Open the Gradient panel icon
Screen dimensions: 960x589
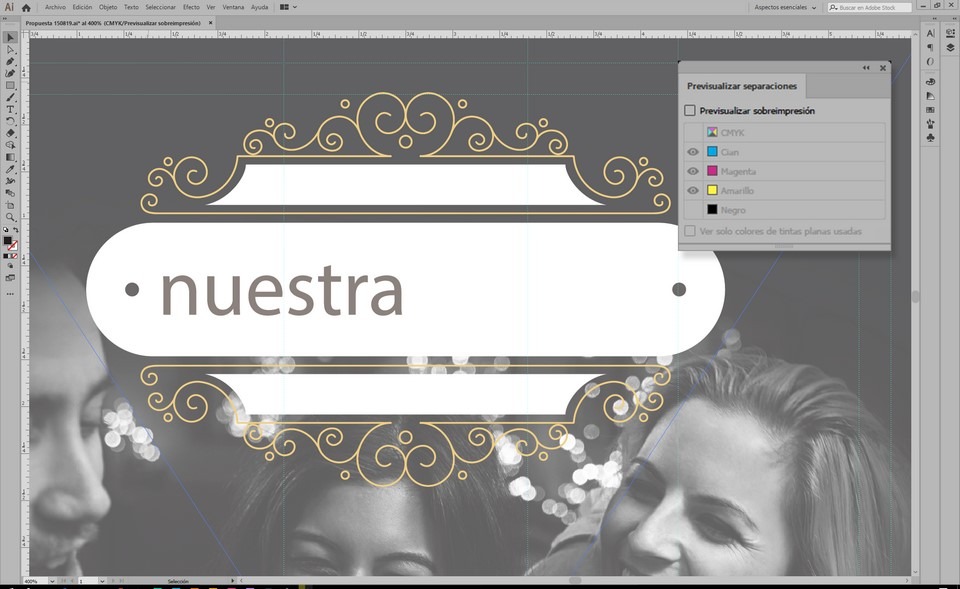[x=931, y=96]
